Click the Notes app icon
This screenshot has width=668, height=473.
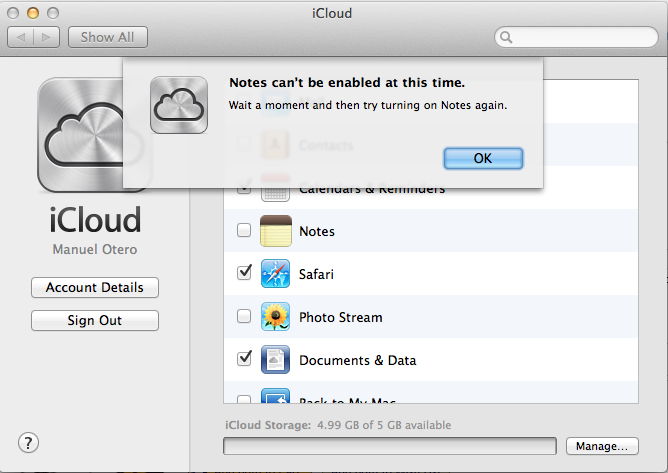pos(275,231)
